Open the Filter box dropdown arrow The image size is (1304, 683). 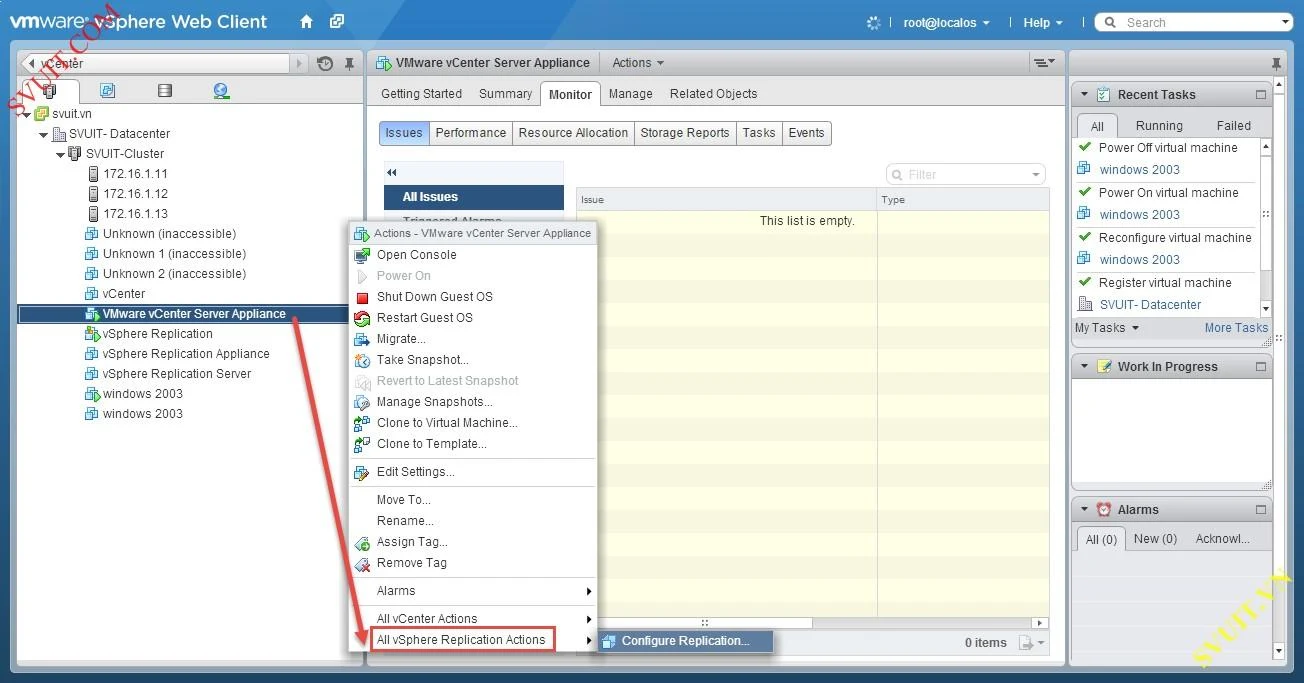coord(1036,175)
